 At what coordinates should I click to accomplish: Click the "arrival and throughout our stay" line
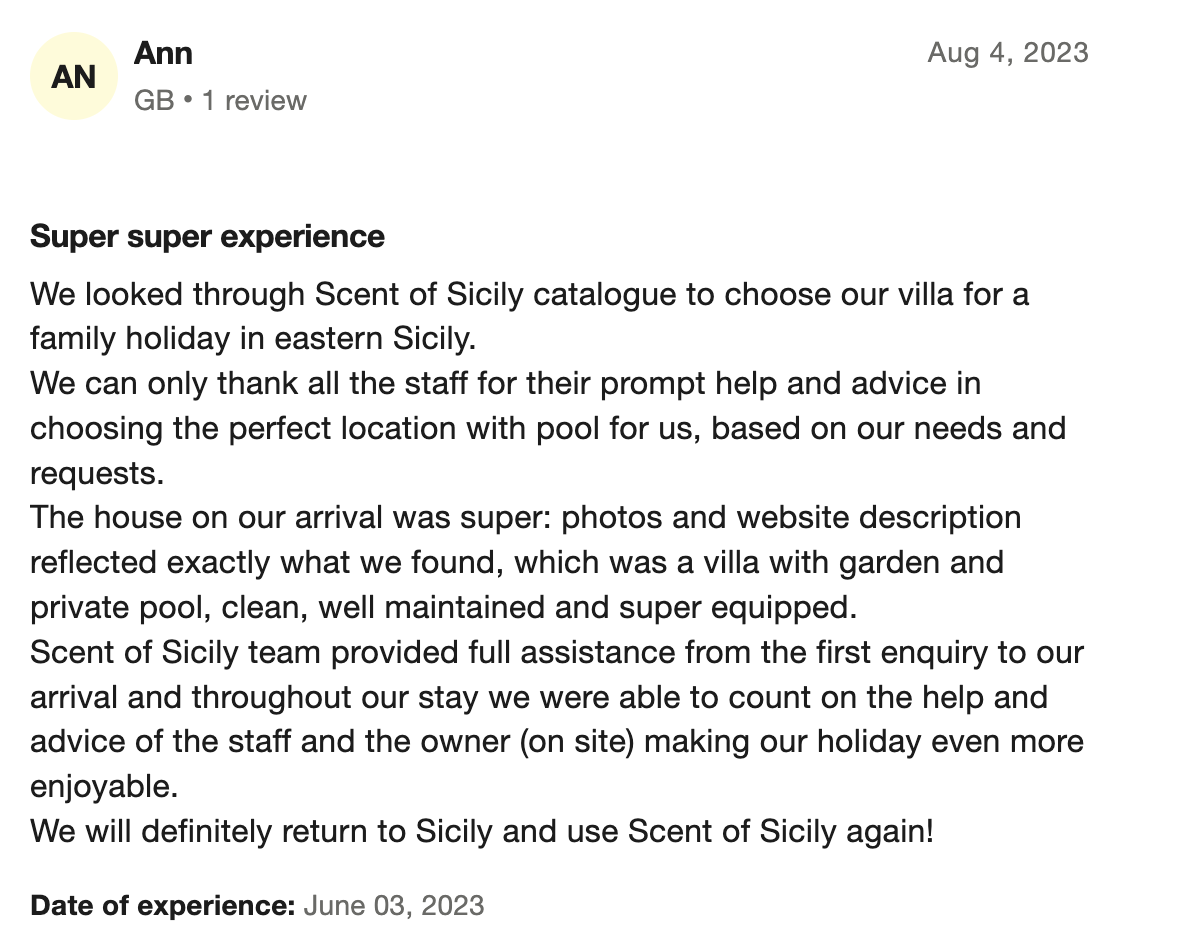tap(538, 696)
